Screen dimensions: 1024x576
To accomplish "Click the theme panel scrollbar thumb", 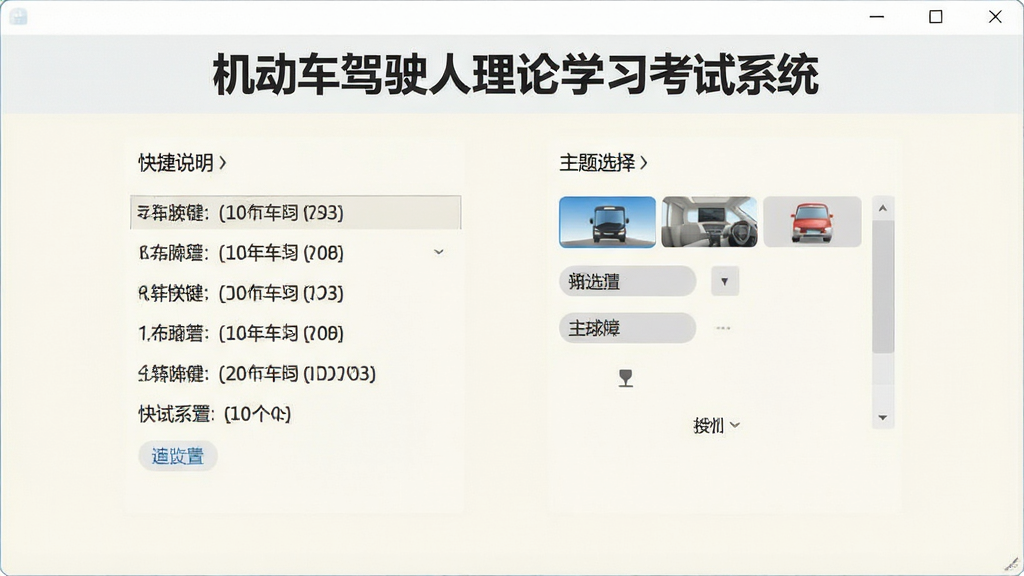I will pyautogui.click(x=883, y=286).
